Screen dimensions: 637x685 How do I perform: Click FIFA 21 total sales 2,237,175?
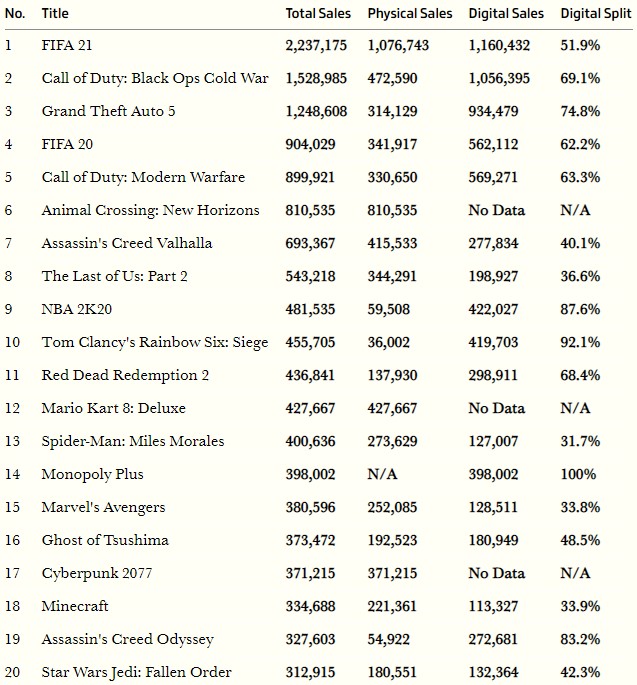[x=316, y=45]
